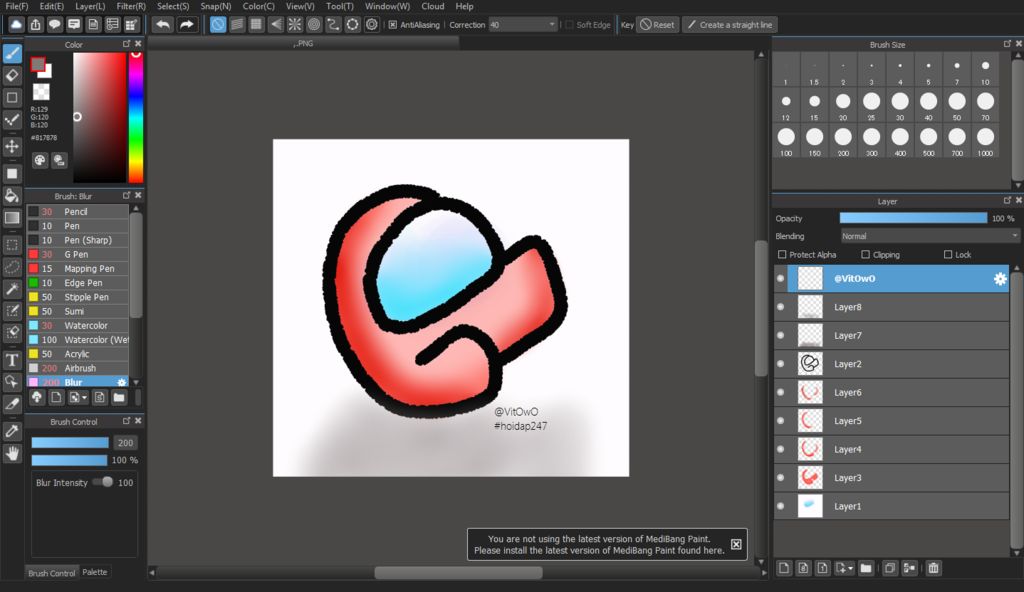
Task: Duplicate the layer with copy icon
Action: pyautogui.click(x=889, y=568)
